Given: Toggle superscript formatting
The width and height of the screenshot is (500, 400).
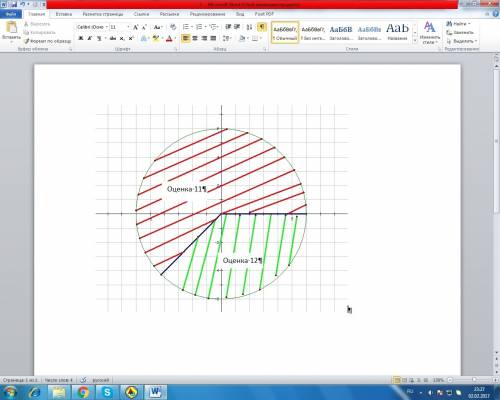Looking at the screenshot, I should coord(131,38).
